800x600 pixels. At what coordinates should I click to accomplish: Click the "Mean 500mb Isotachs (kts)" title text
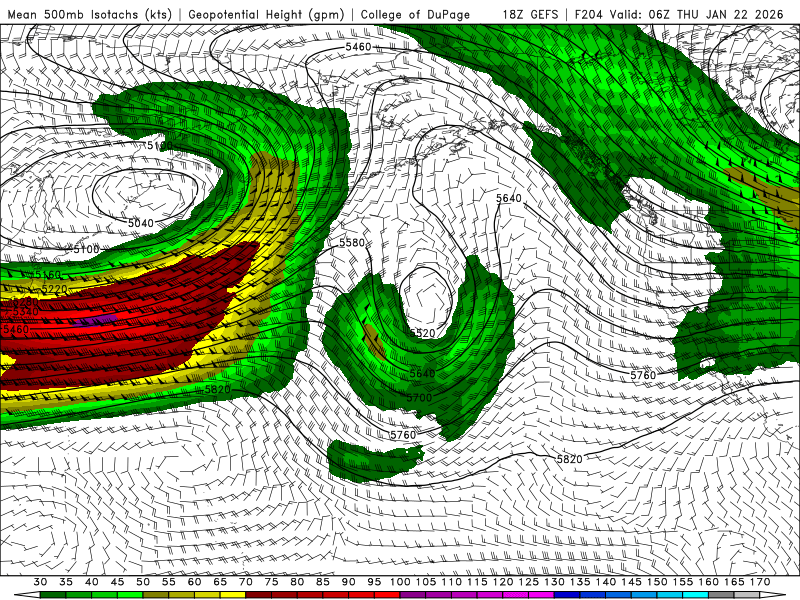click(x=89, y=15)
